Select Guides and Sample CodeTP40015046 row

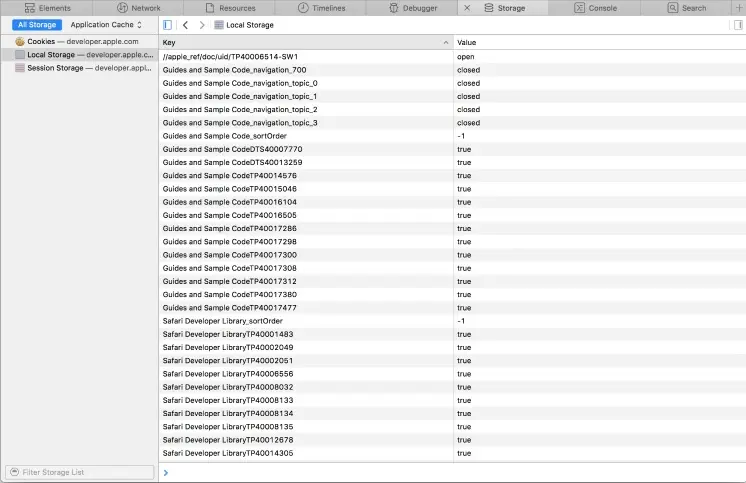pyautogui.click(x=452, y=189)
